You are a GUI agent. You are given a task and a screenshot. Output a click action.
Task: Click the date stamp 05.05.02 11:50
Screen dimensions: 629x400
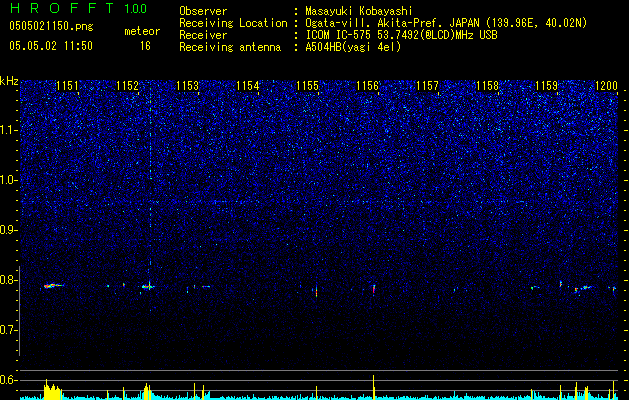(x=51, y=46)
